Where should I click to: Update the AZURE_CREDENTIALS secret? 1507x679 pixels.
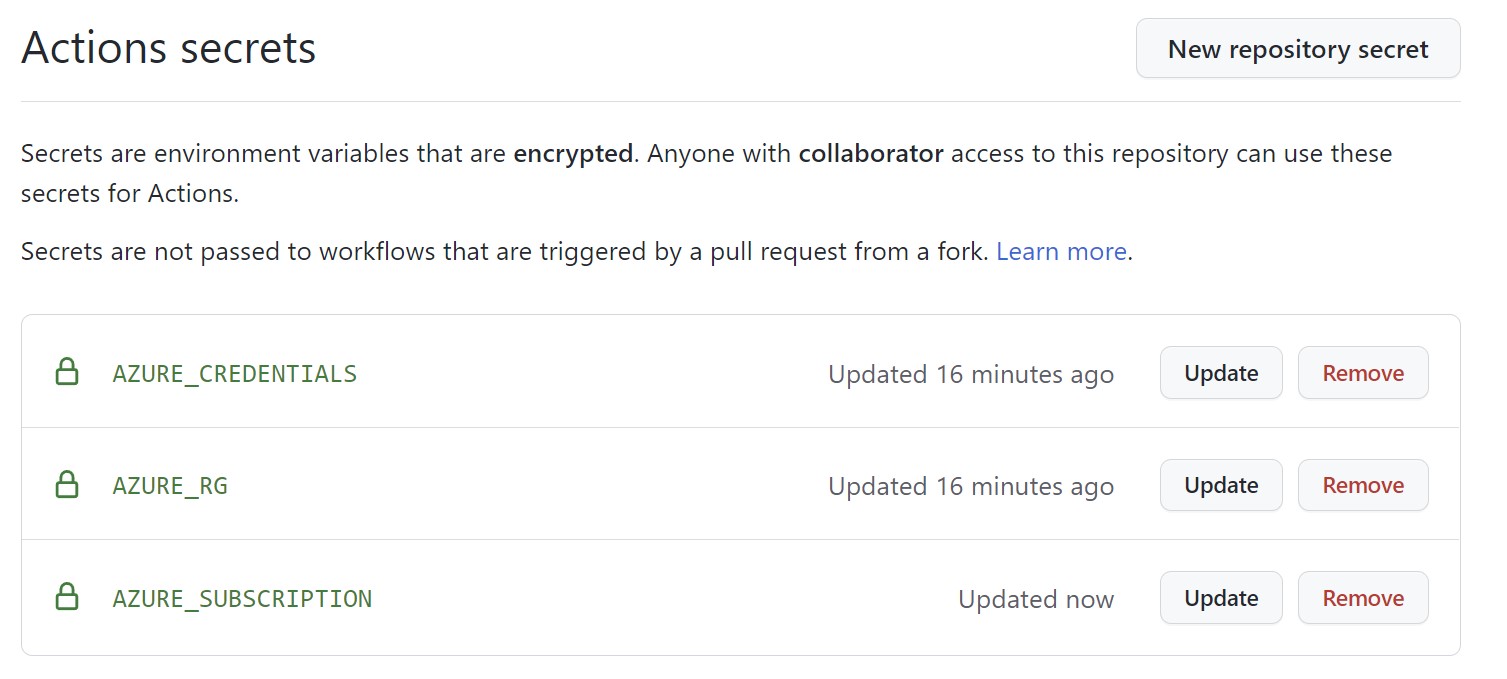pos(1220,372)
